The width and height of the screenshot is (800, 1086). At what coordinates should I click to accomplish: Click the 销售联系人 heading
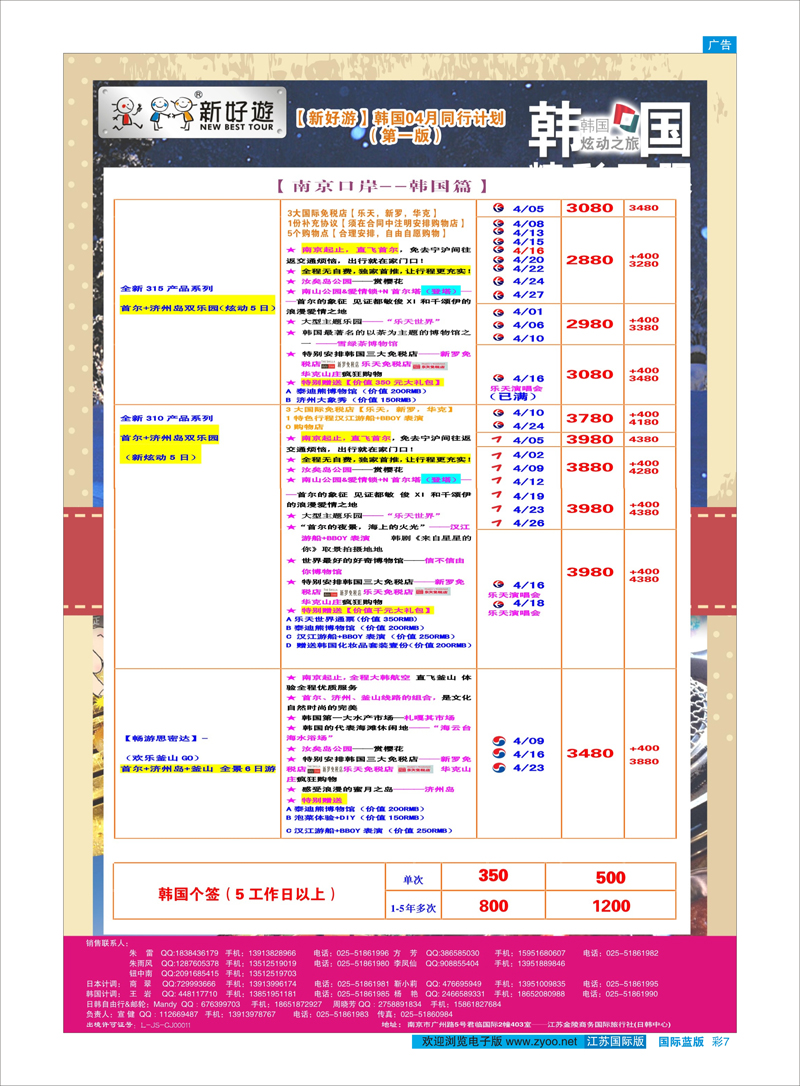coord(107,943)
